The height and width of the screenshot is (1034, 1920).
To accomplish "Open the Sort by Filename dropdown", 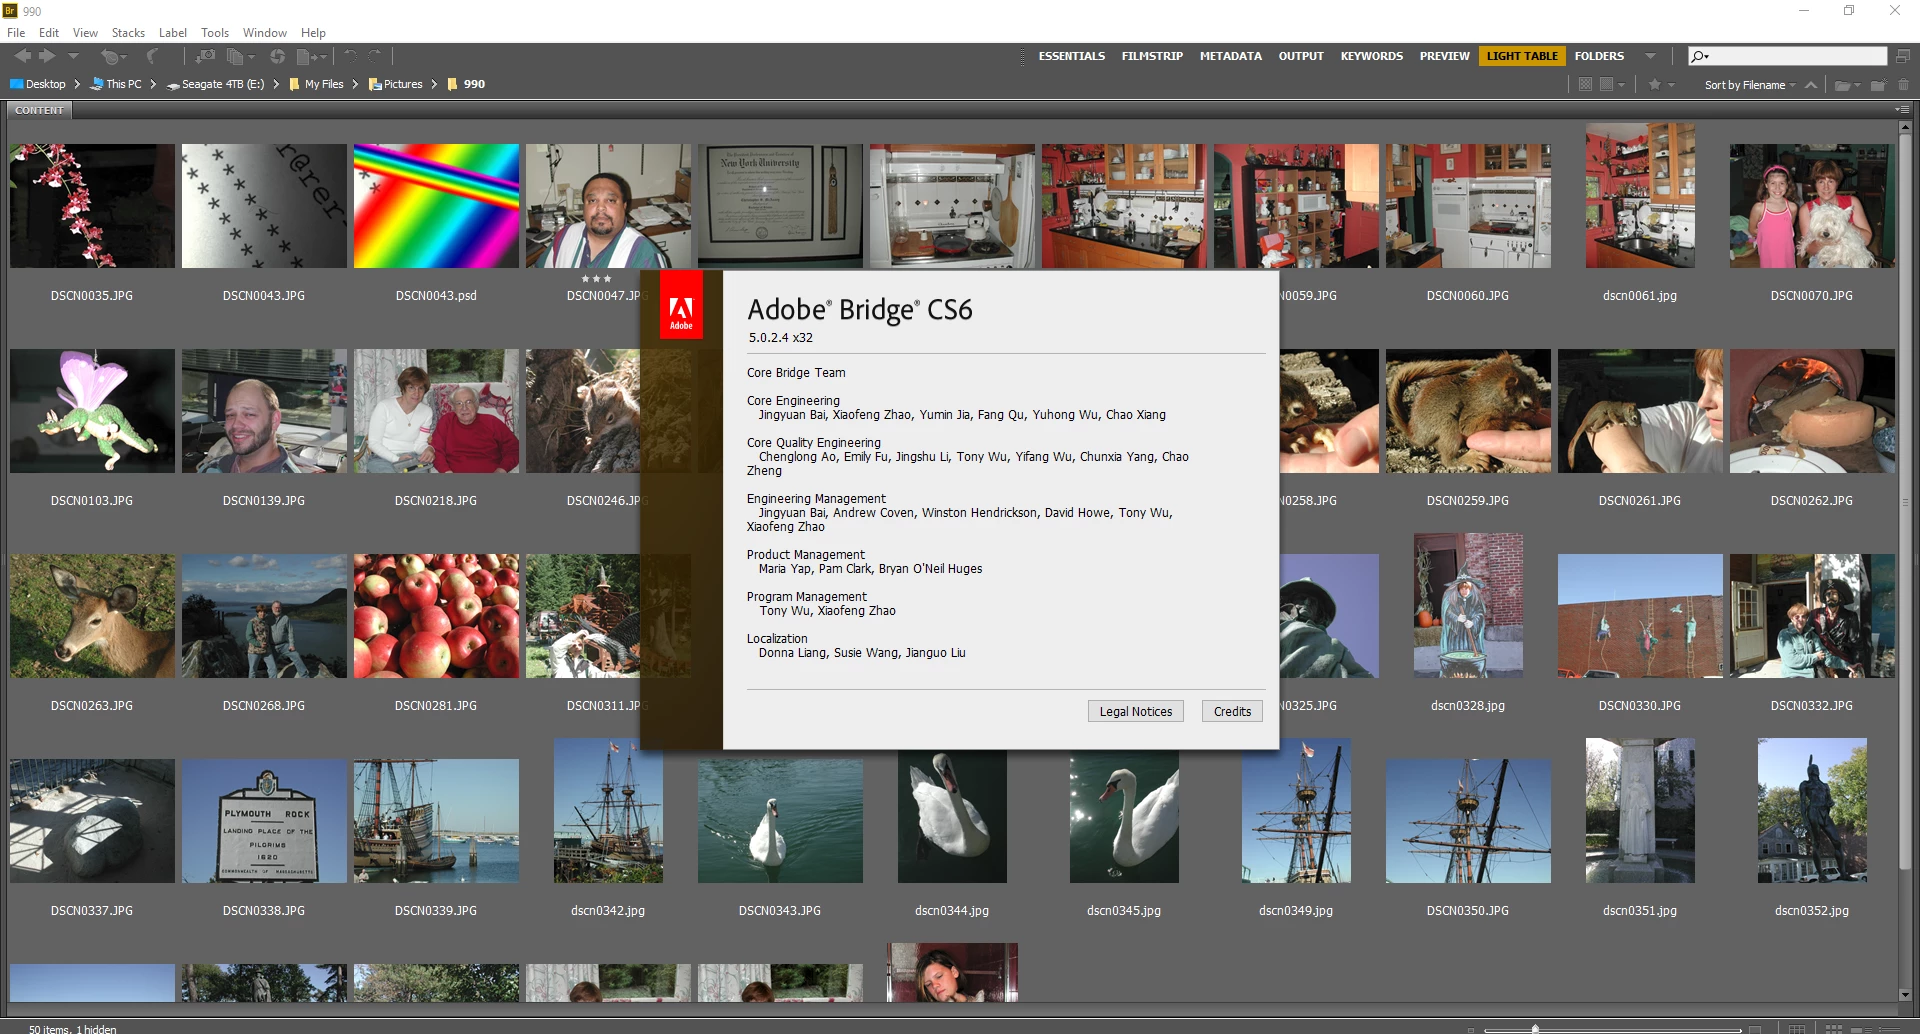I will (x=1750, y=85).
